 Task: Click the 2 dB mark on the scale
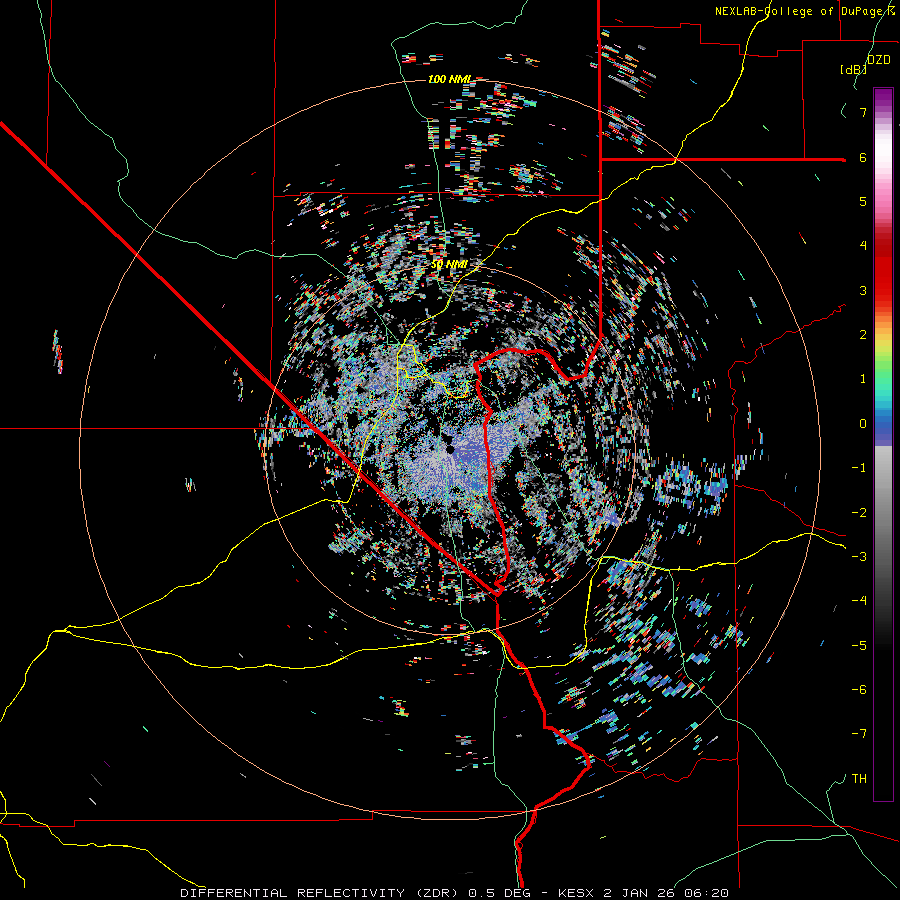(863, 335)
